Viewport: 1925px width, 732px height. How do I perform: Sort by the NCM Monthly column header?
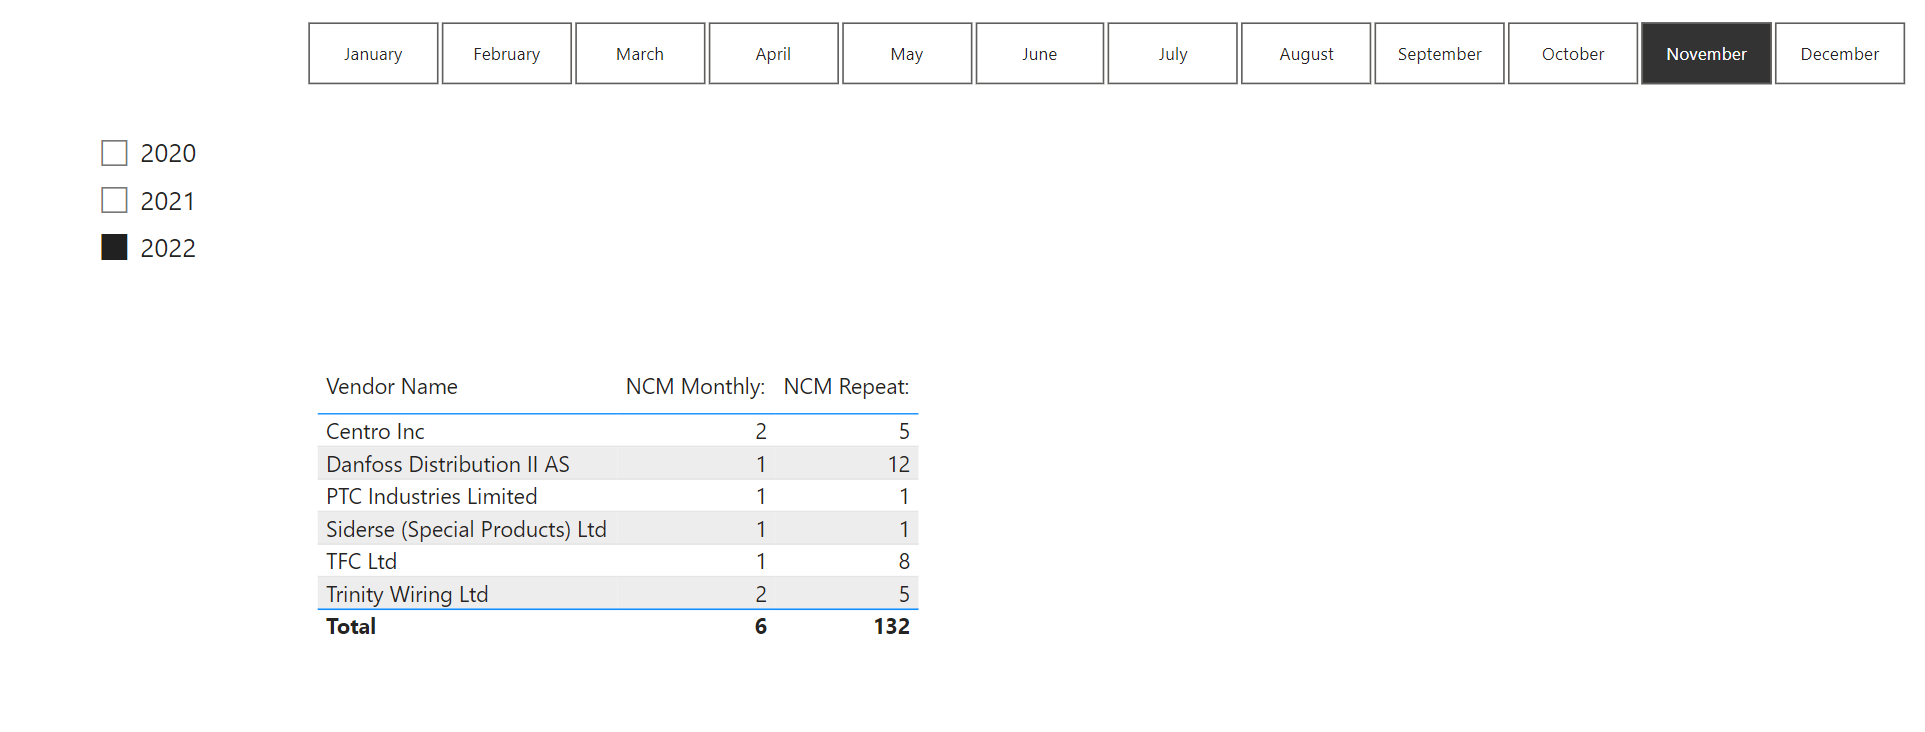tap(695, 387)
